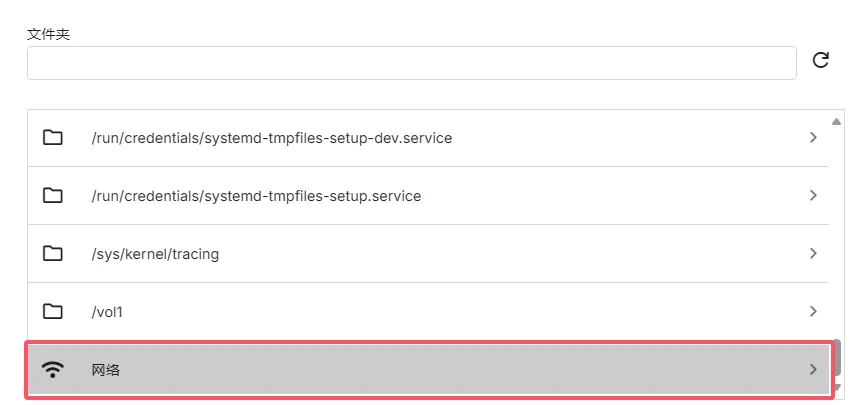The height and width of the screenshot is (405, 865).
Task: Click the 文件夹 path input field
Action: coord(411,62)
